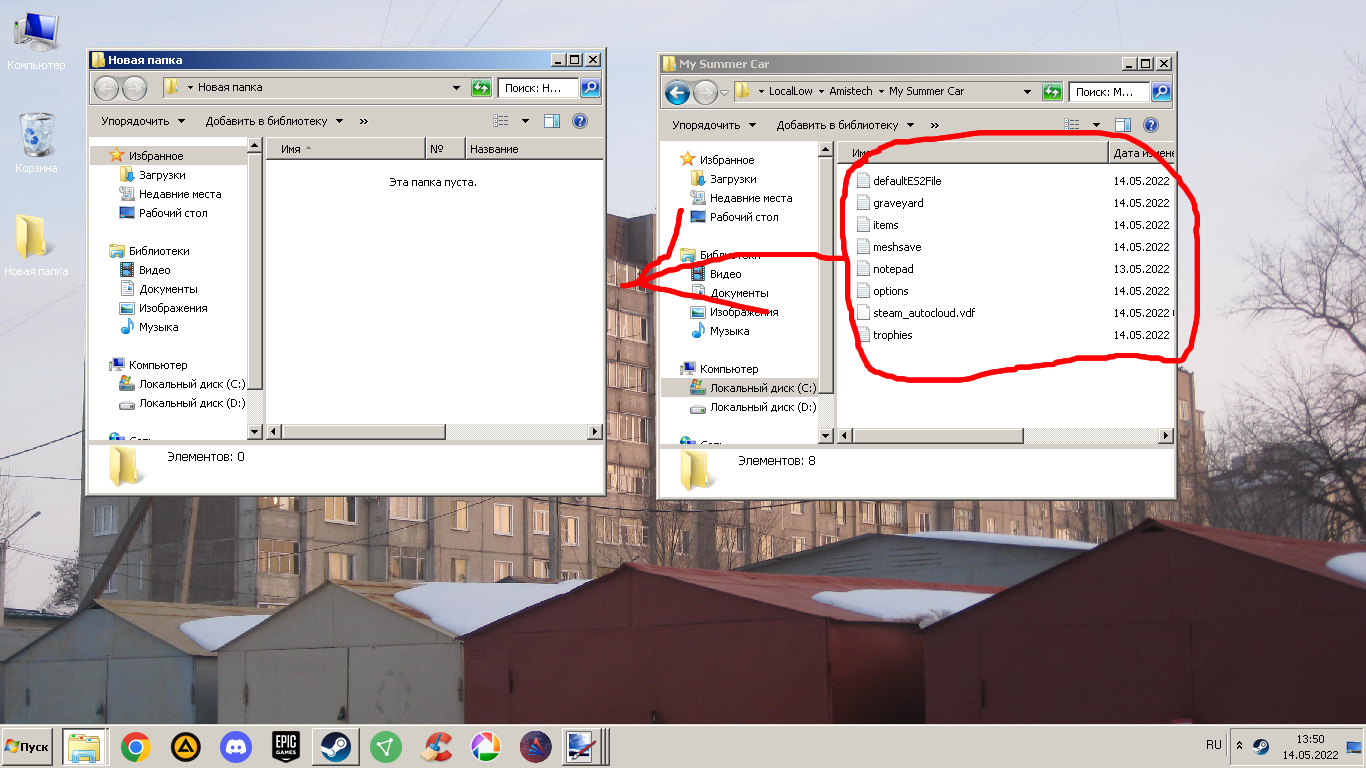1366x768 pixels.
Task: Show more toolbar commands in Новая папка window
Action: (x=363, y=121)
